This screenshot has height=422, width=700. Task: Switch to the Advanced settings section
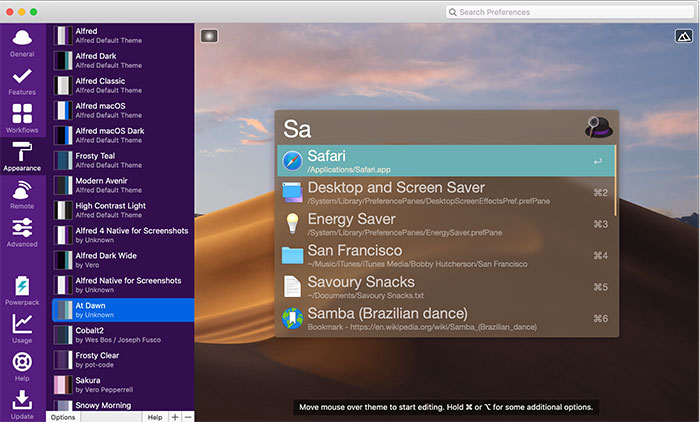22,232
